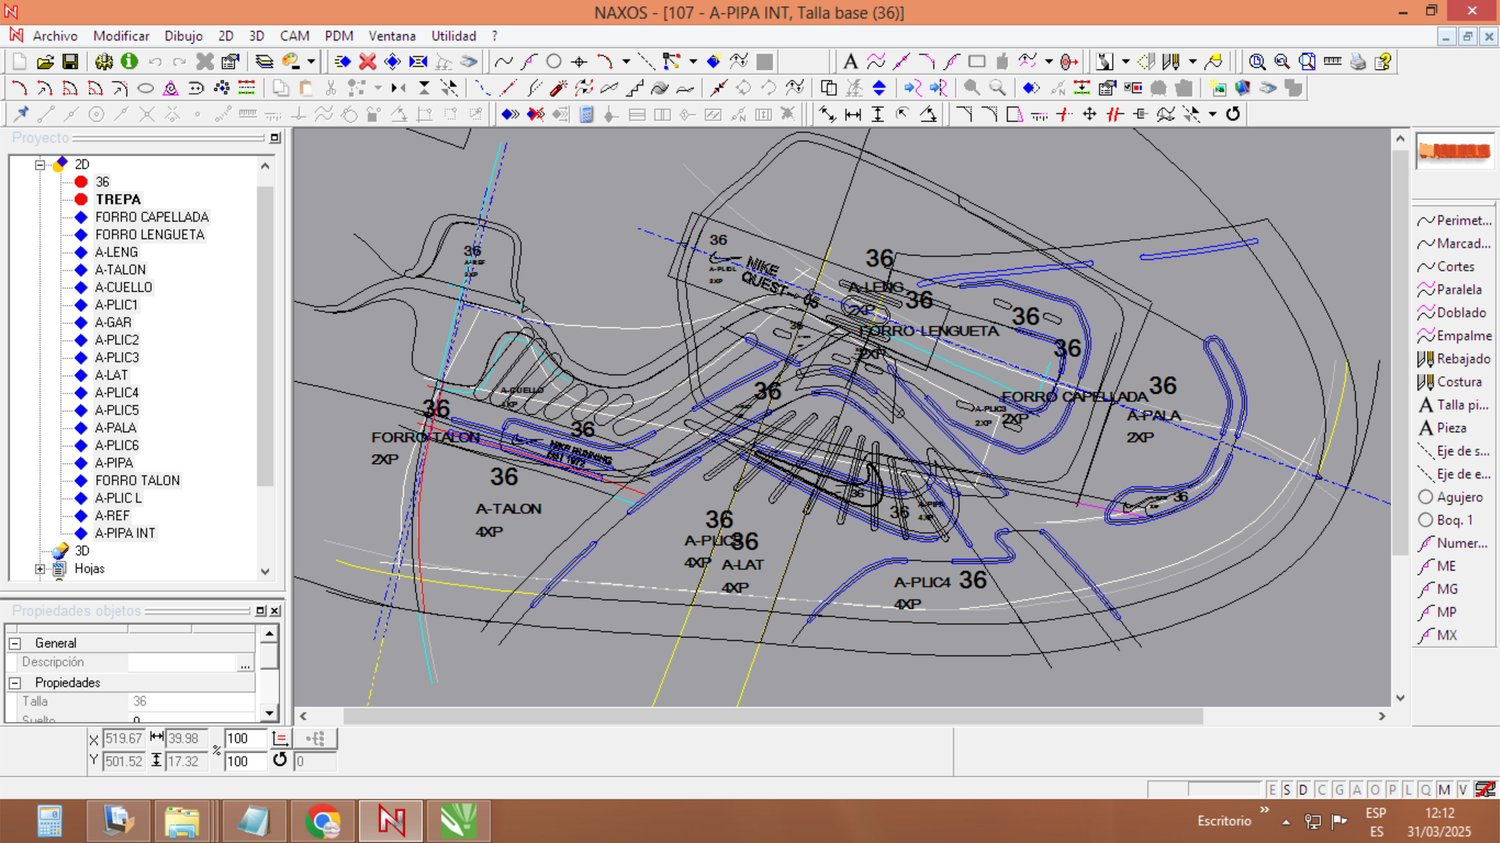Toggle the Aguajero option in right panel
The width and height of the screenshot is (1500, 843).
click(x=1453, y=497)
